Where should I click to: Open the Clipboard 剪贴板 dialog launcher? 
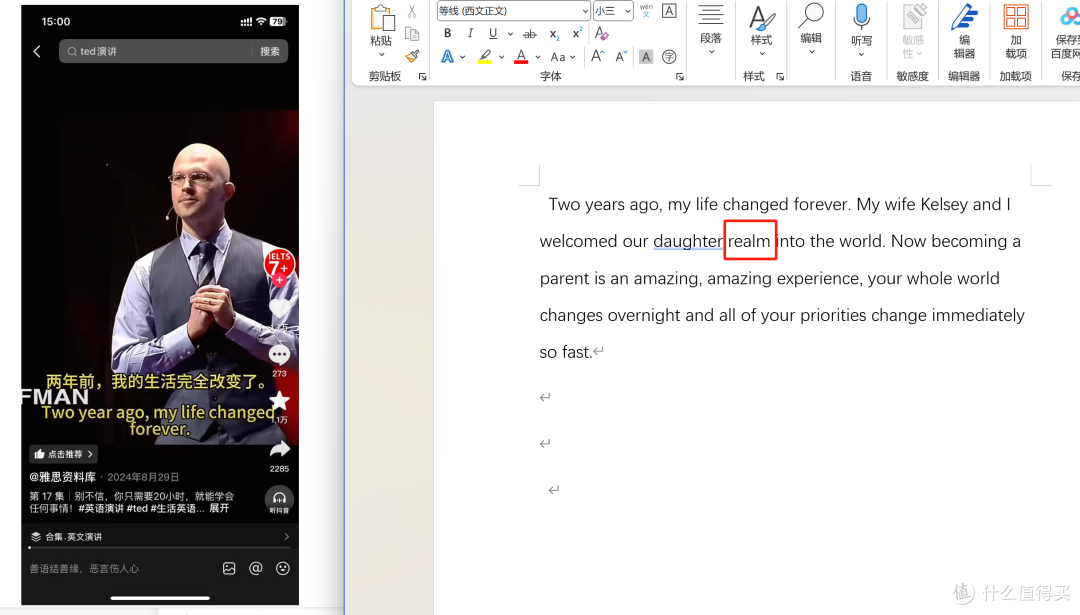point(422,76)
